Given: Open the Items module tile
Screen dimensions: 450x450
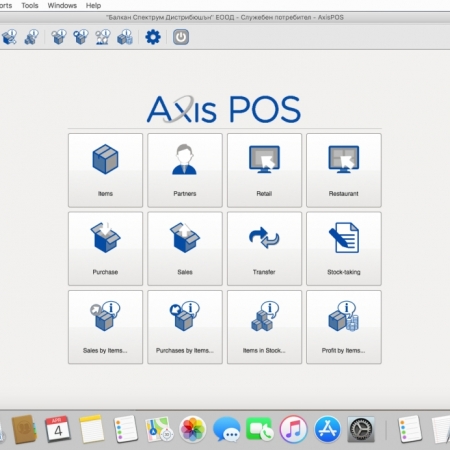Looking at the screenshot, I should 105,170.
